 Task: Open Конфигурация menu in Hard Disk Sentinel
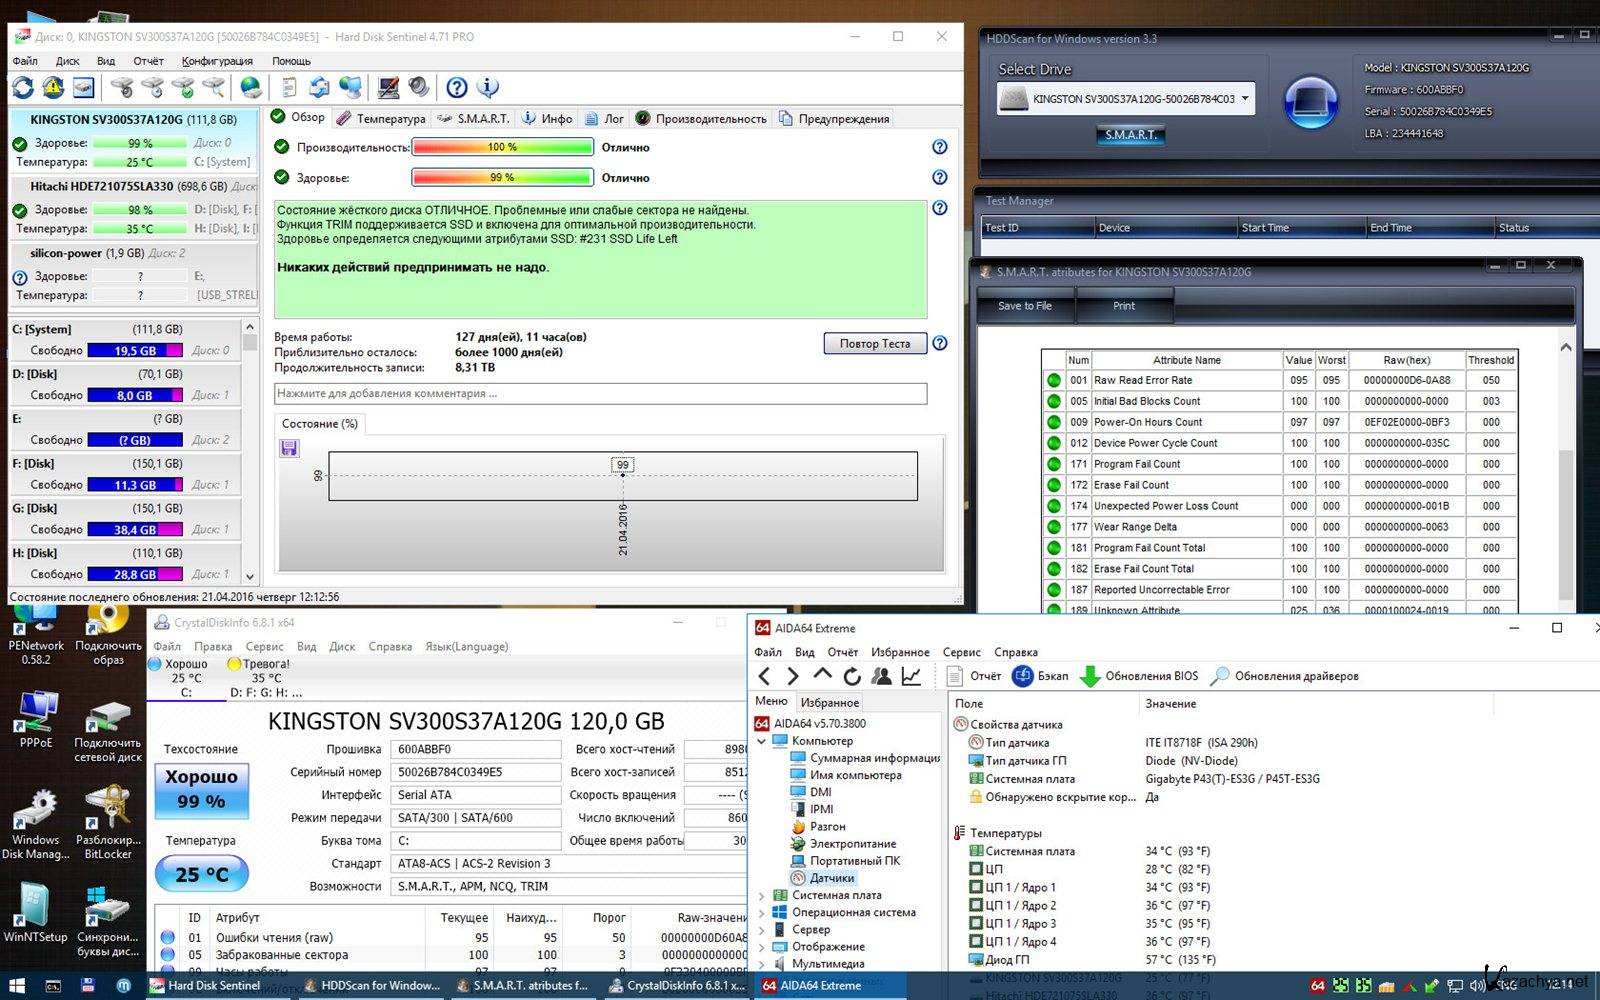tap(217, 61)
